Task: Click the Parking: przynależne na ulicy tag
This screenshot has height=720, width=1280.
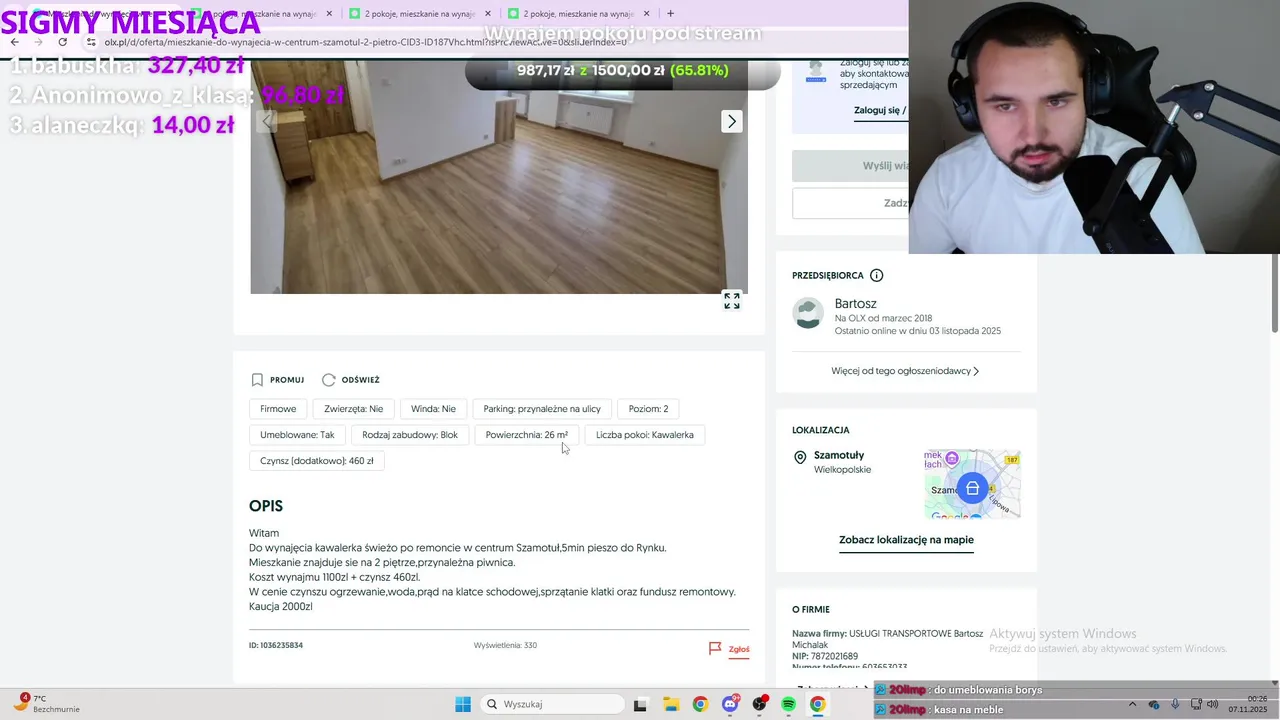Action: coord(542,409)
